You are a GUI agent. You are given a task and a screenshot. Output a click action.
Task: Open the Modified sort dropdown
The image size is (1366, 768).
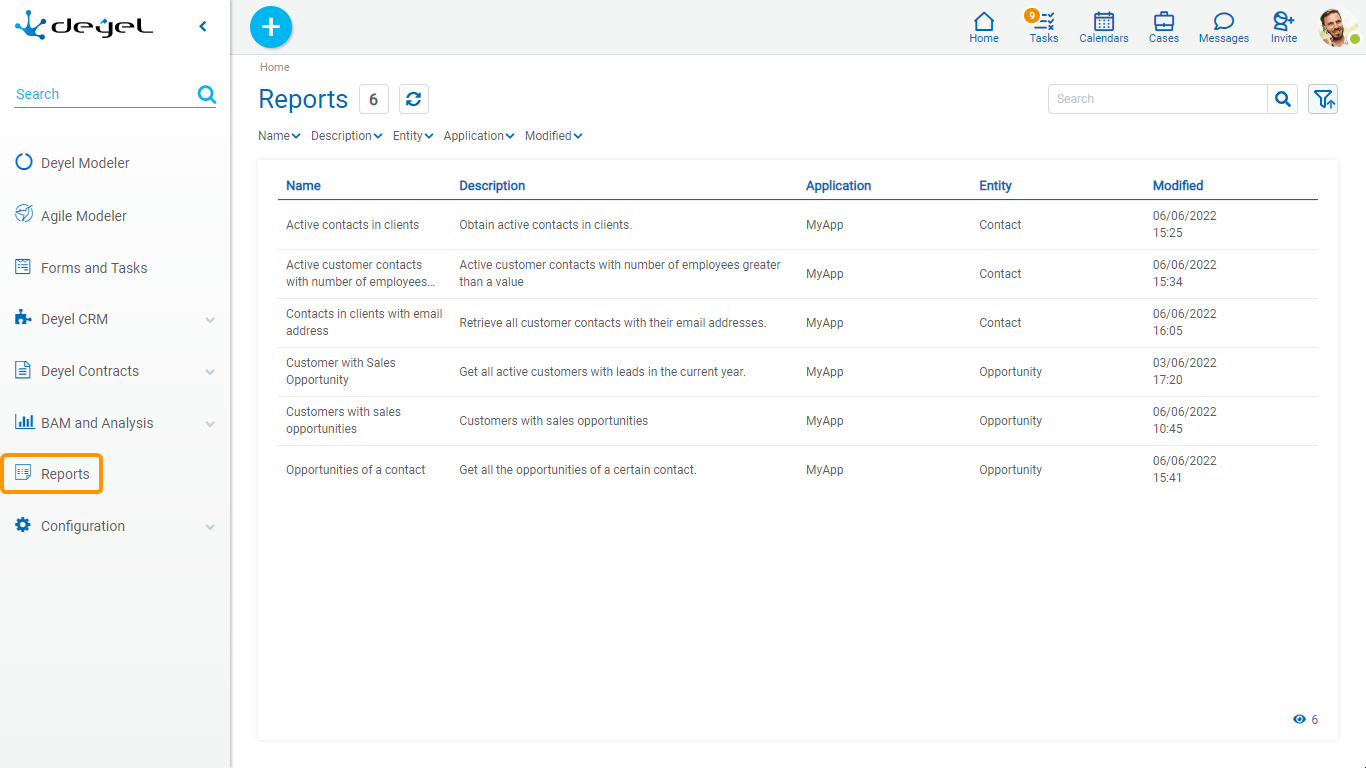553,136
